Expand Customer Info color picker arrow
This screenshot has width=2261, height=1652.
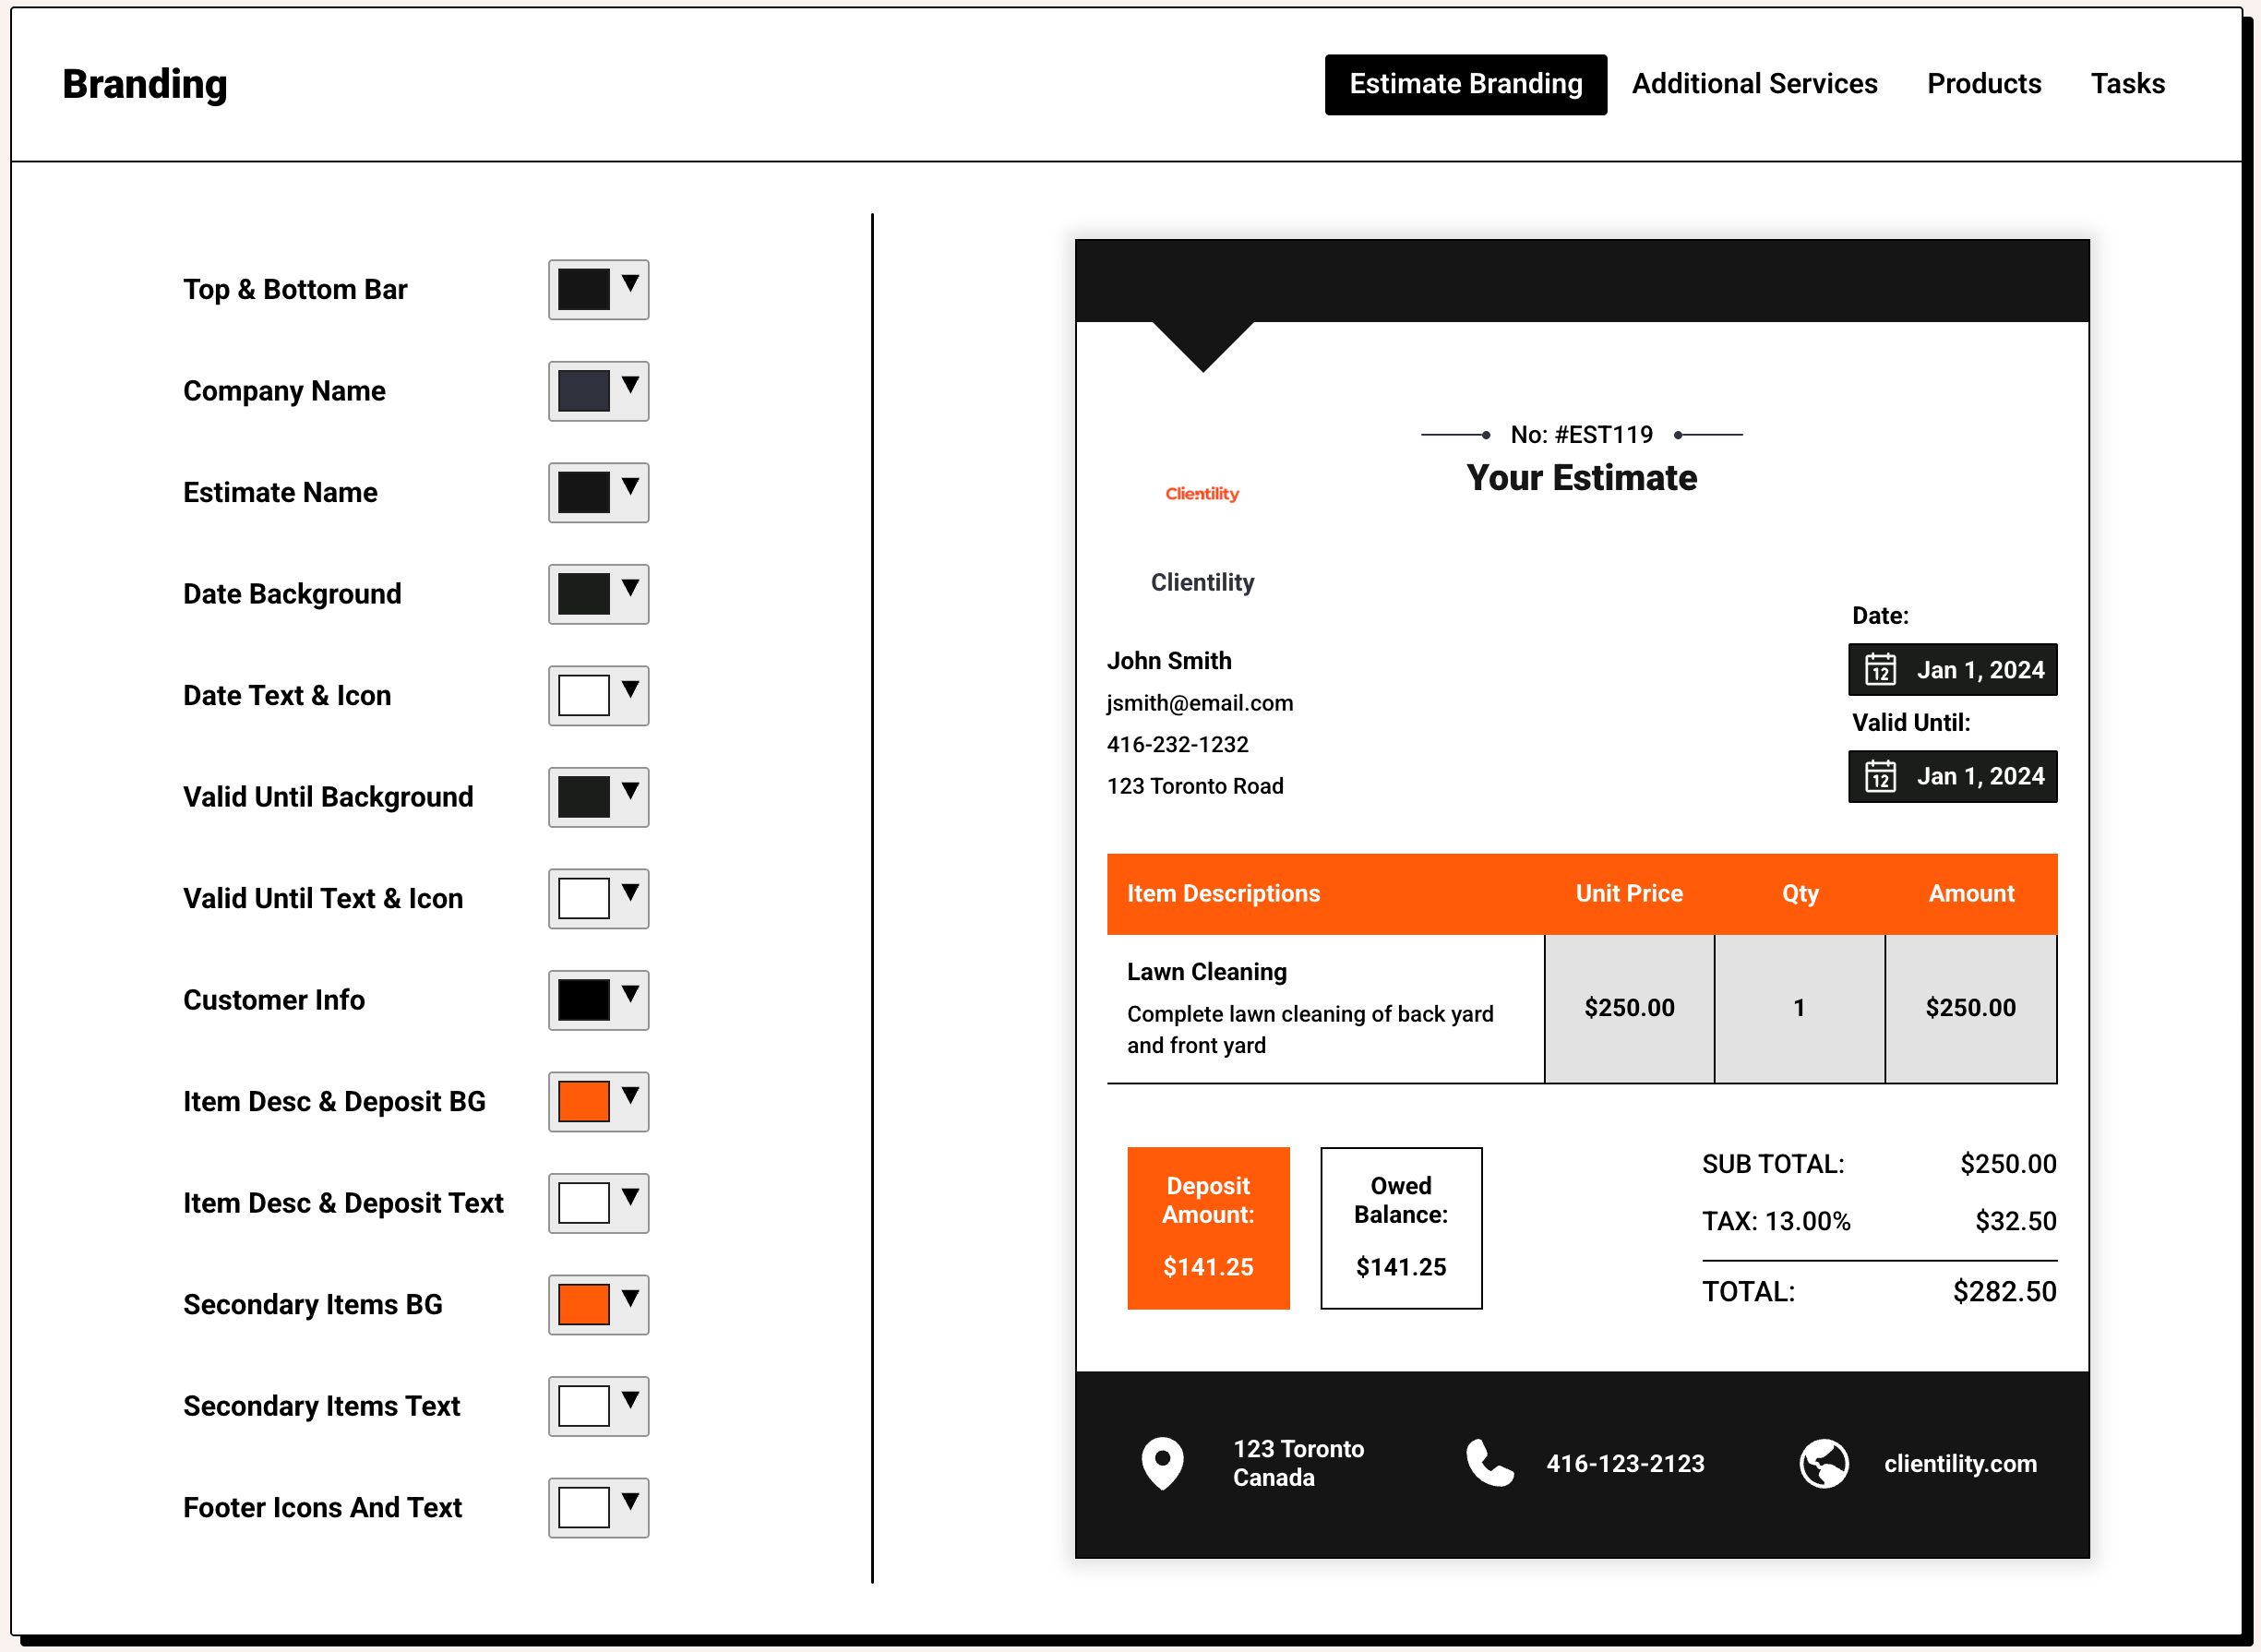(630, 994)
